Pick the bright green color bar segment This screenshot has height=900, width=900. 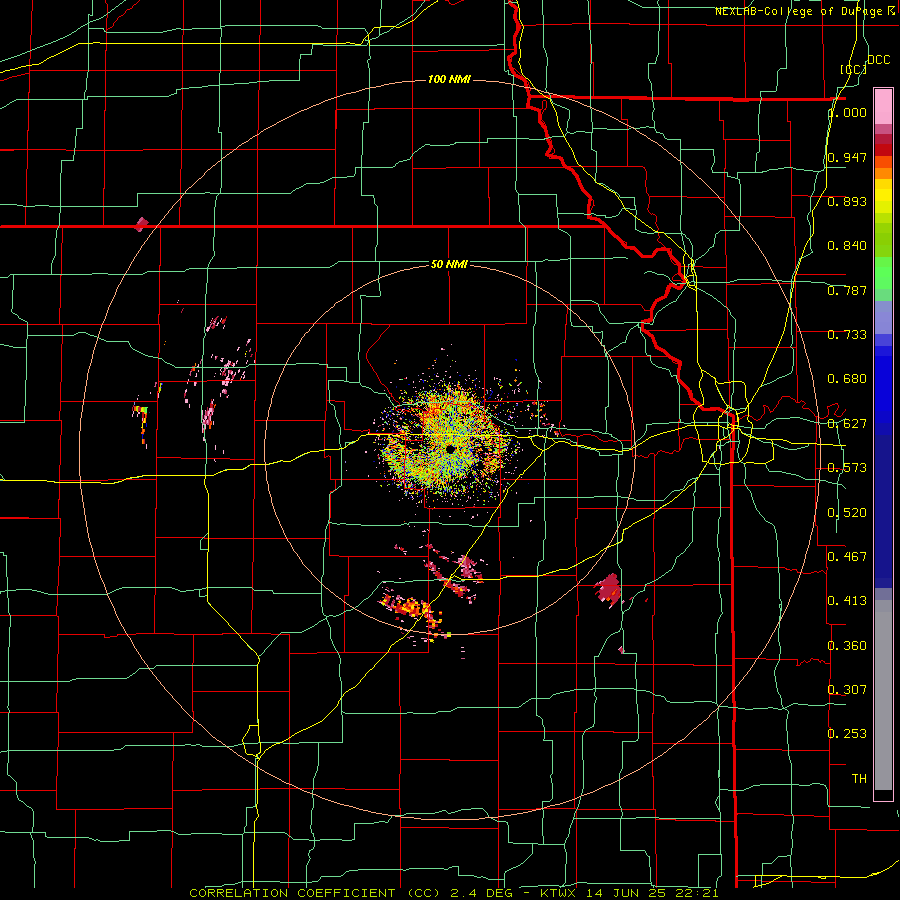pyautogui.click(x=883, y=273)
